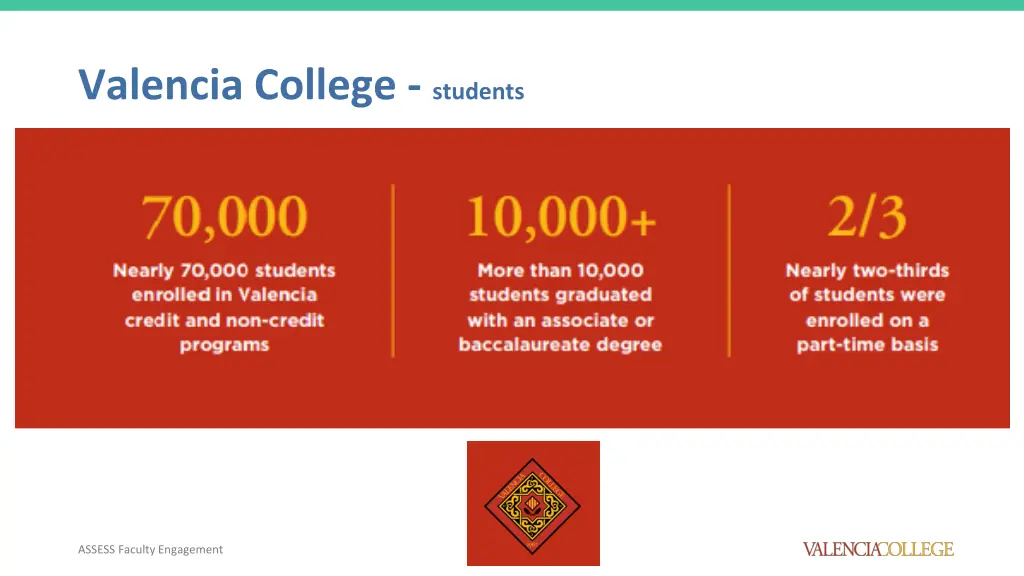Click divider line between 70,000 and 10,000+
Image resolution: width=1024 pixels, height=576 pixels.
(393, 270)
